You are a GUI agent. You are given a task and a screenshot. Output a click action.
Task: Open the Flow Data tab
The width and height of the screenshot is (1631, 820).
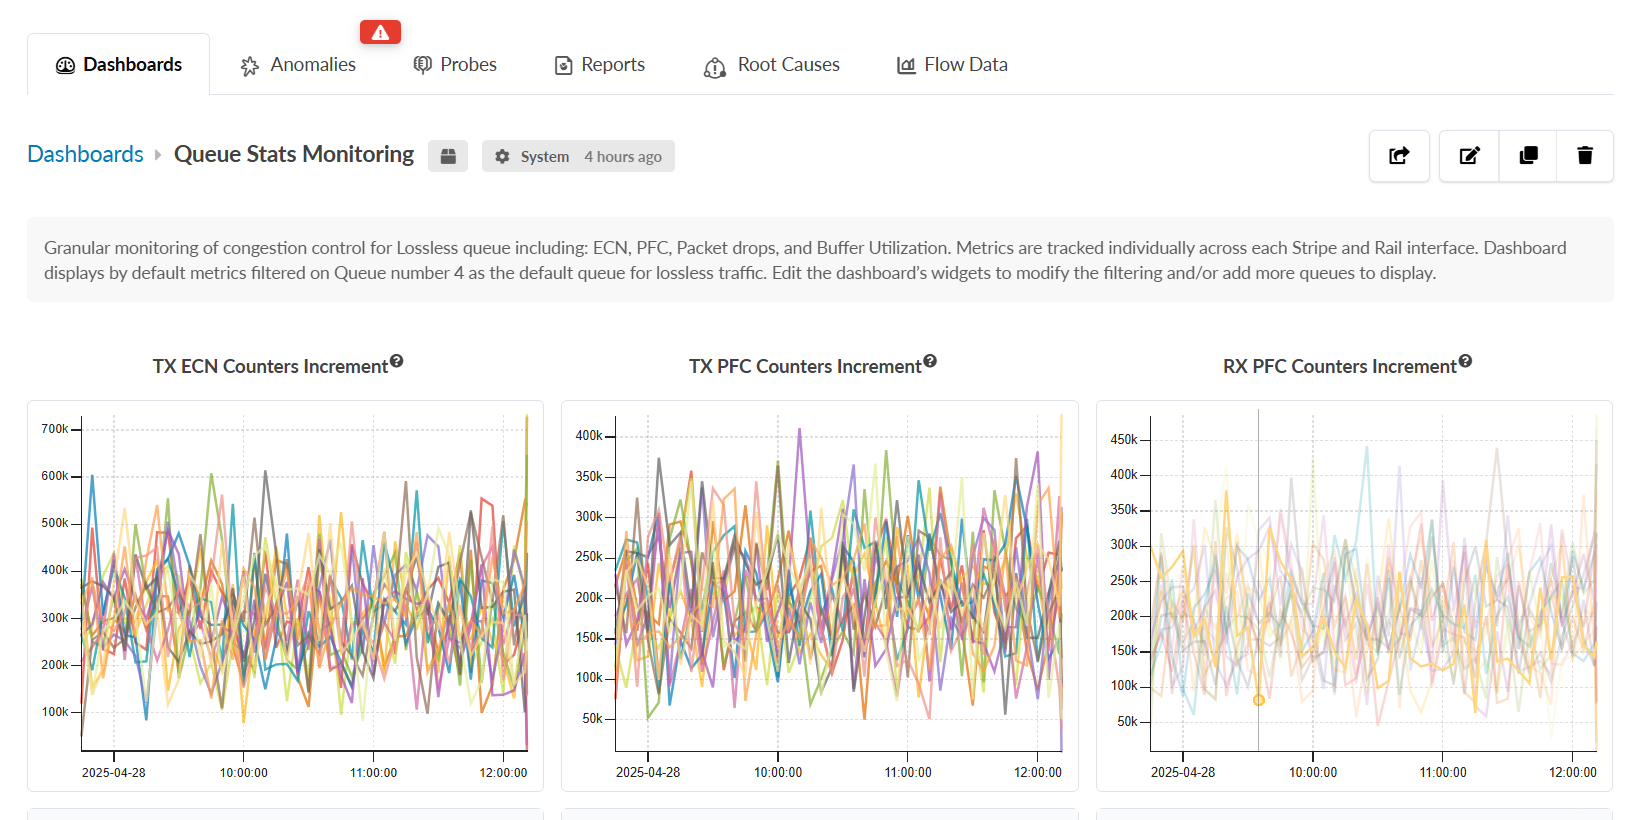click(x=952, y=65)
